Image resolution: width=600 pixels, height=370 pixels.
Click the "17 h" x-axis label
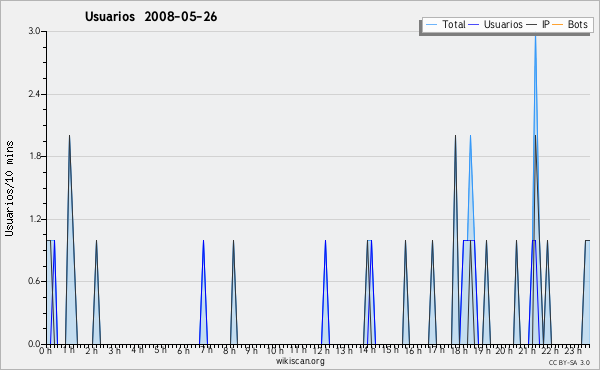pyautogui.click(x=436, y=350)
